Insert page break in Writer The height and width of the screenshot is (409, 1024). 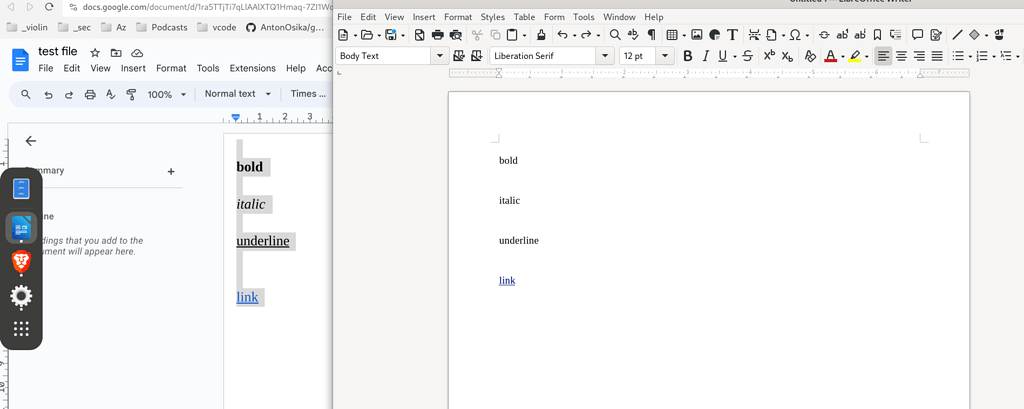tap(754, 35)
